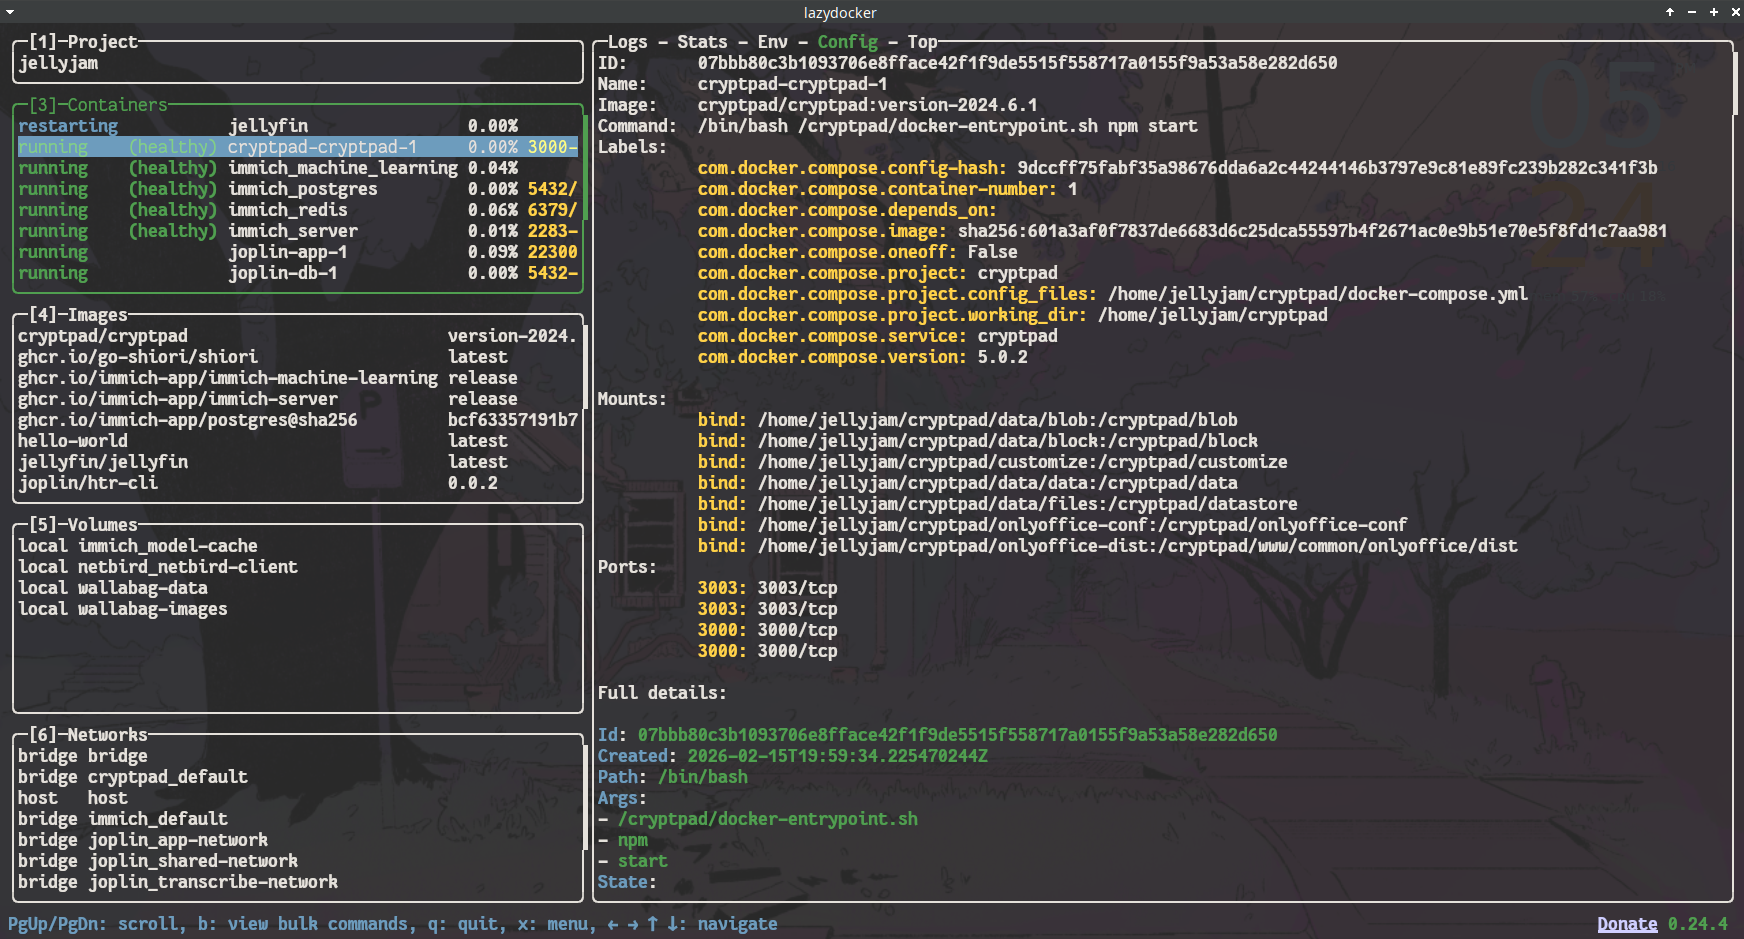Select the immich_model-cache volume
The width and height of the screenshot is (1744, 939).
(x=298, y=546)
